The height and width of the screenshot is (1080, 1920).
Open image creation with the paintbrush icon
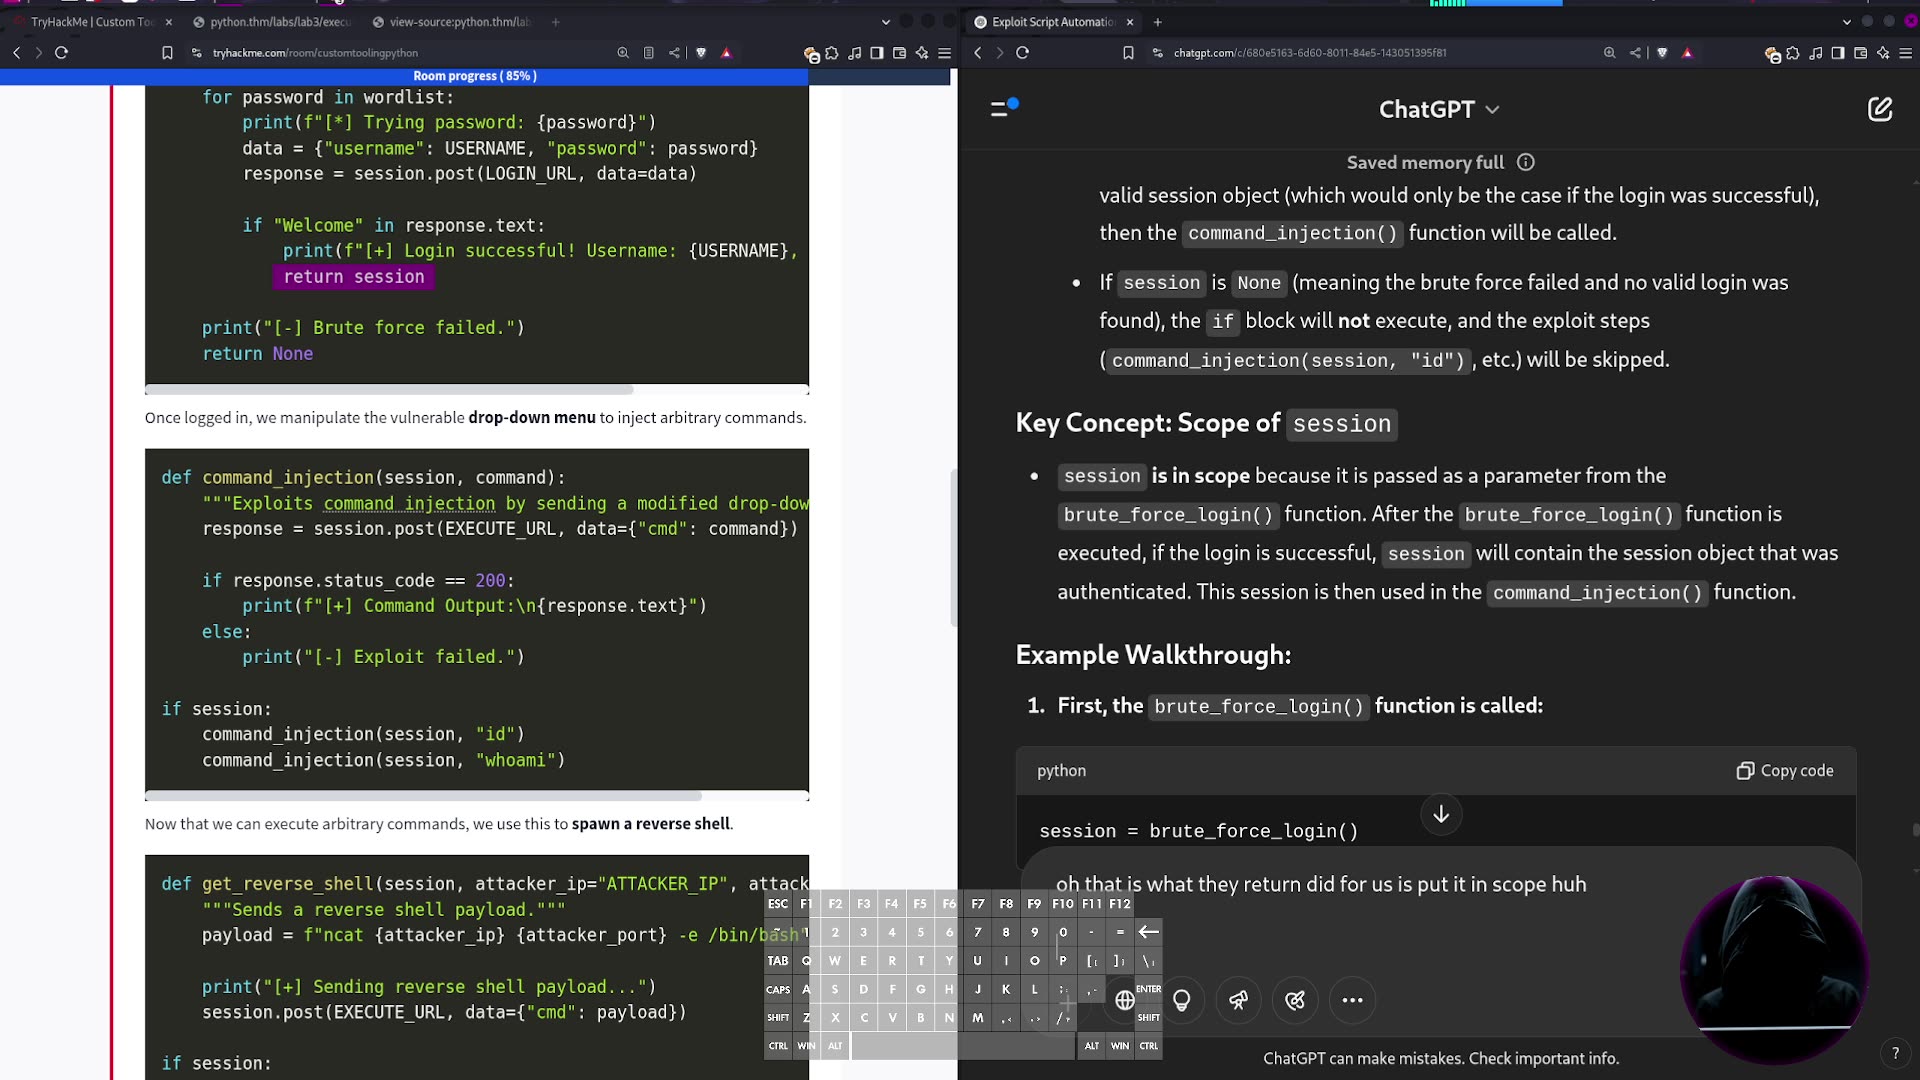pos(1295,1000)
